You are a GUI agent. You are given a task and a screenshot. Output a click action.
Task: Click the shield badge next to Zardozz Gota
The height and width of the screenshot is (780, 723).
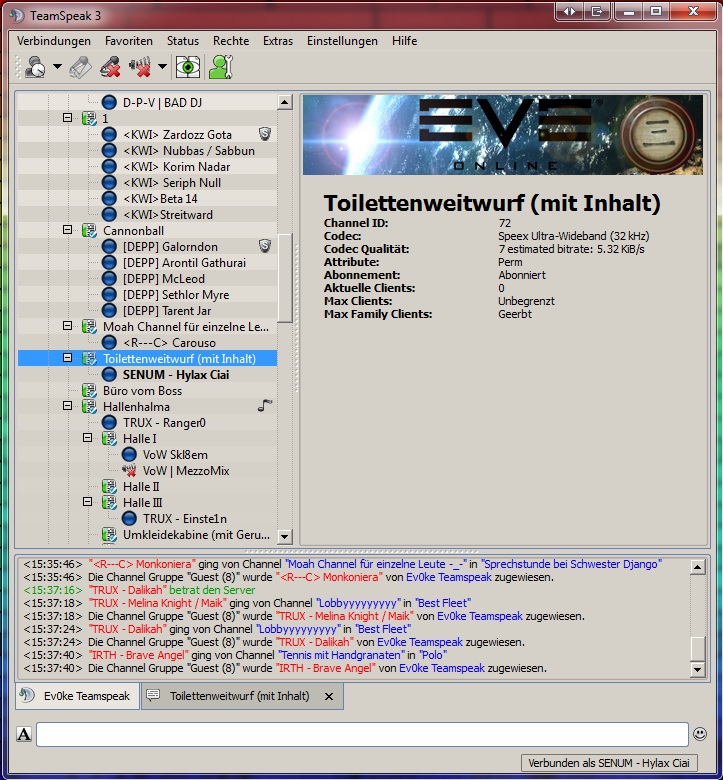point(265,134)
